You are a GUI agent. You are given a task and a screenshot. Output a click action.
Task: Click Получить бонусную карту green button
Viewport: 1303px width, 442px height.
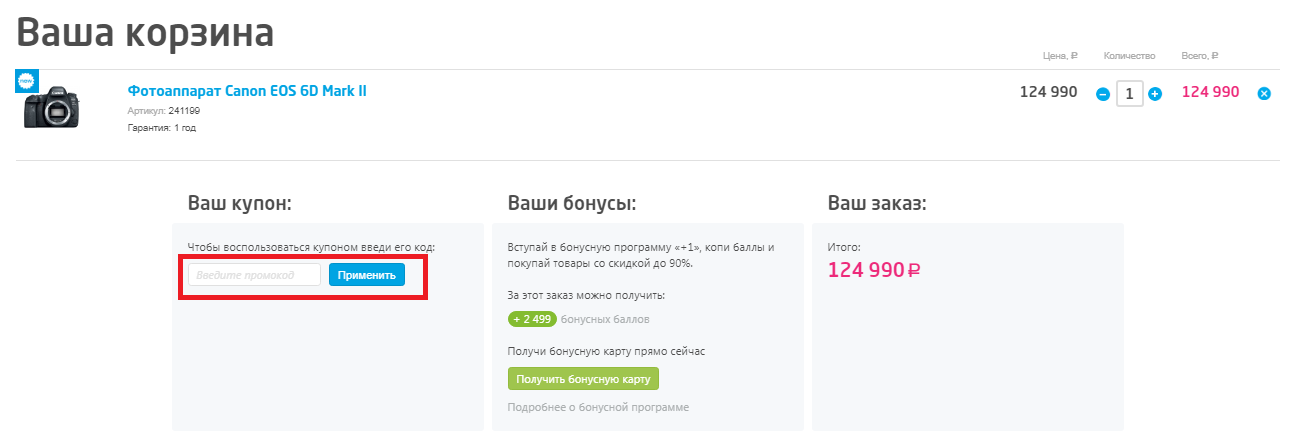583,379
